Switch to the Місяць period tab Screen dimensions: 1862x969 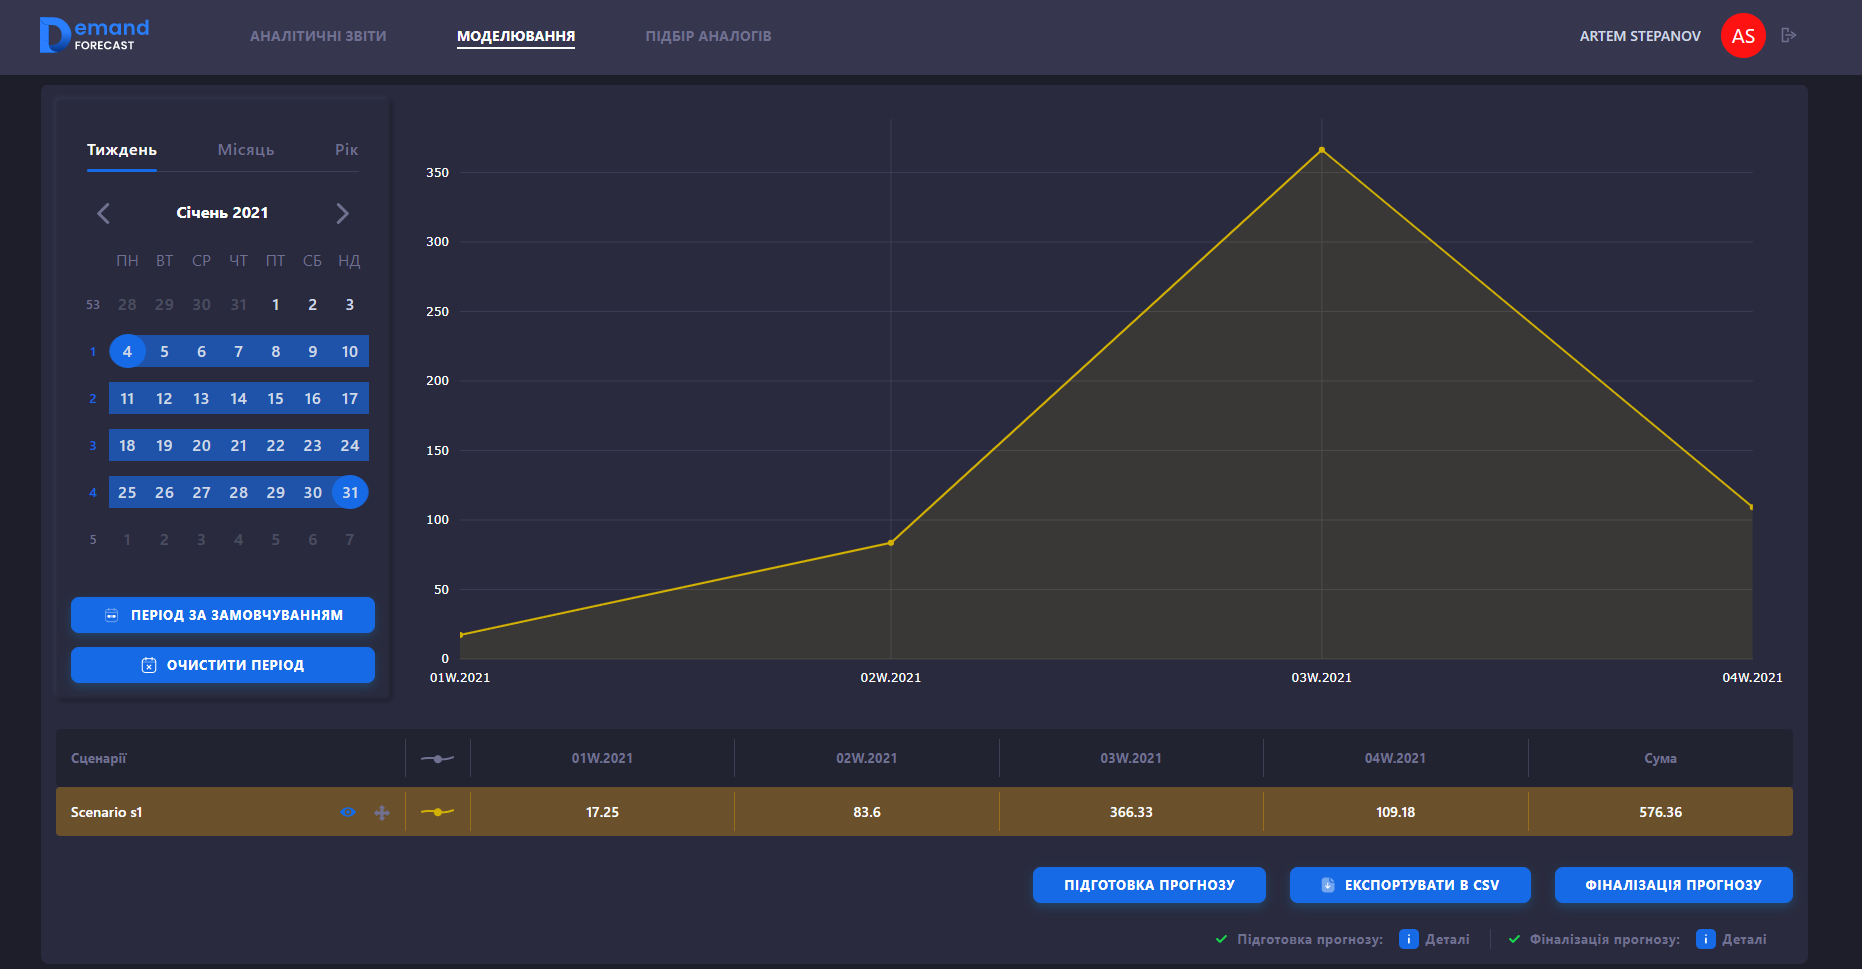pyautogui.click(x=245, y=150)
